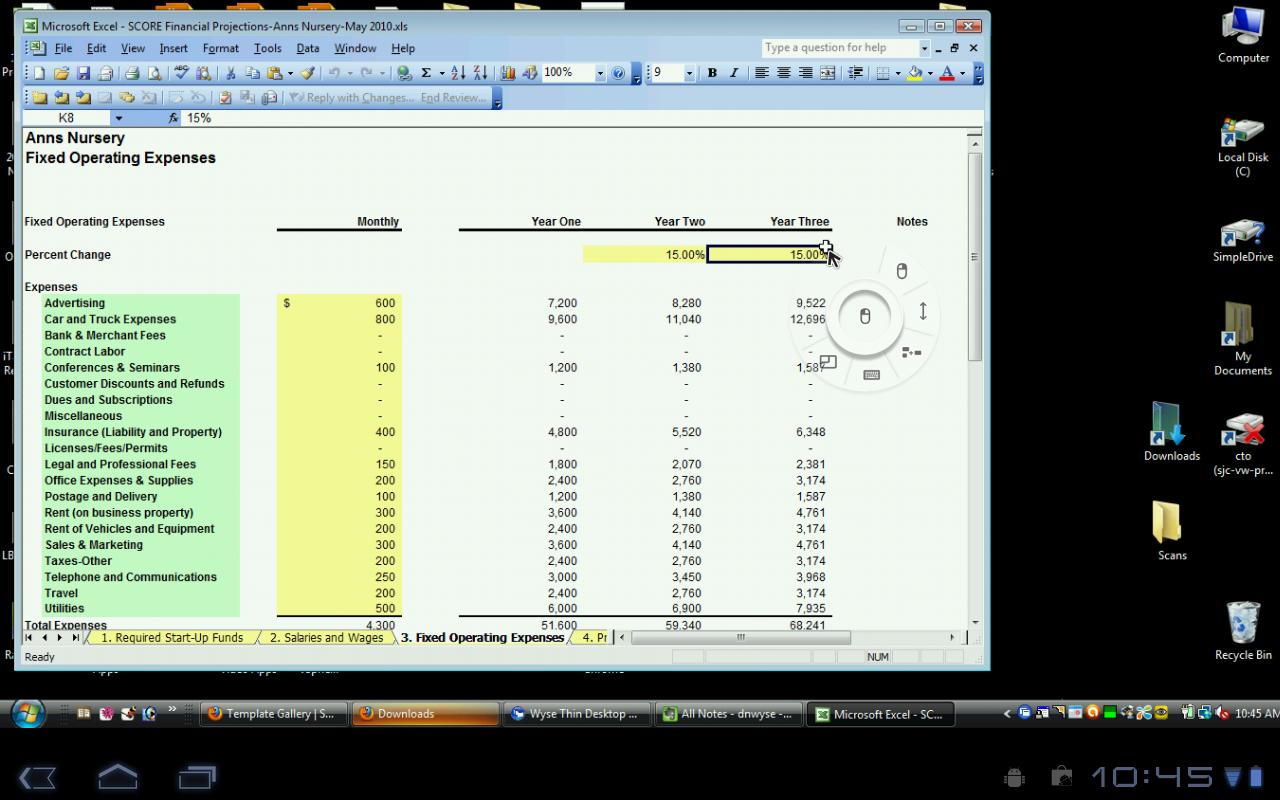Open Template Gallery taskbar button
1280x800 pixels.
click(273, 714)
